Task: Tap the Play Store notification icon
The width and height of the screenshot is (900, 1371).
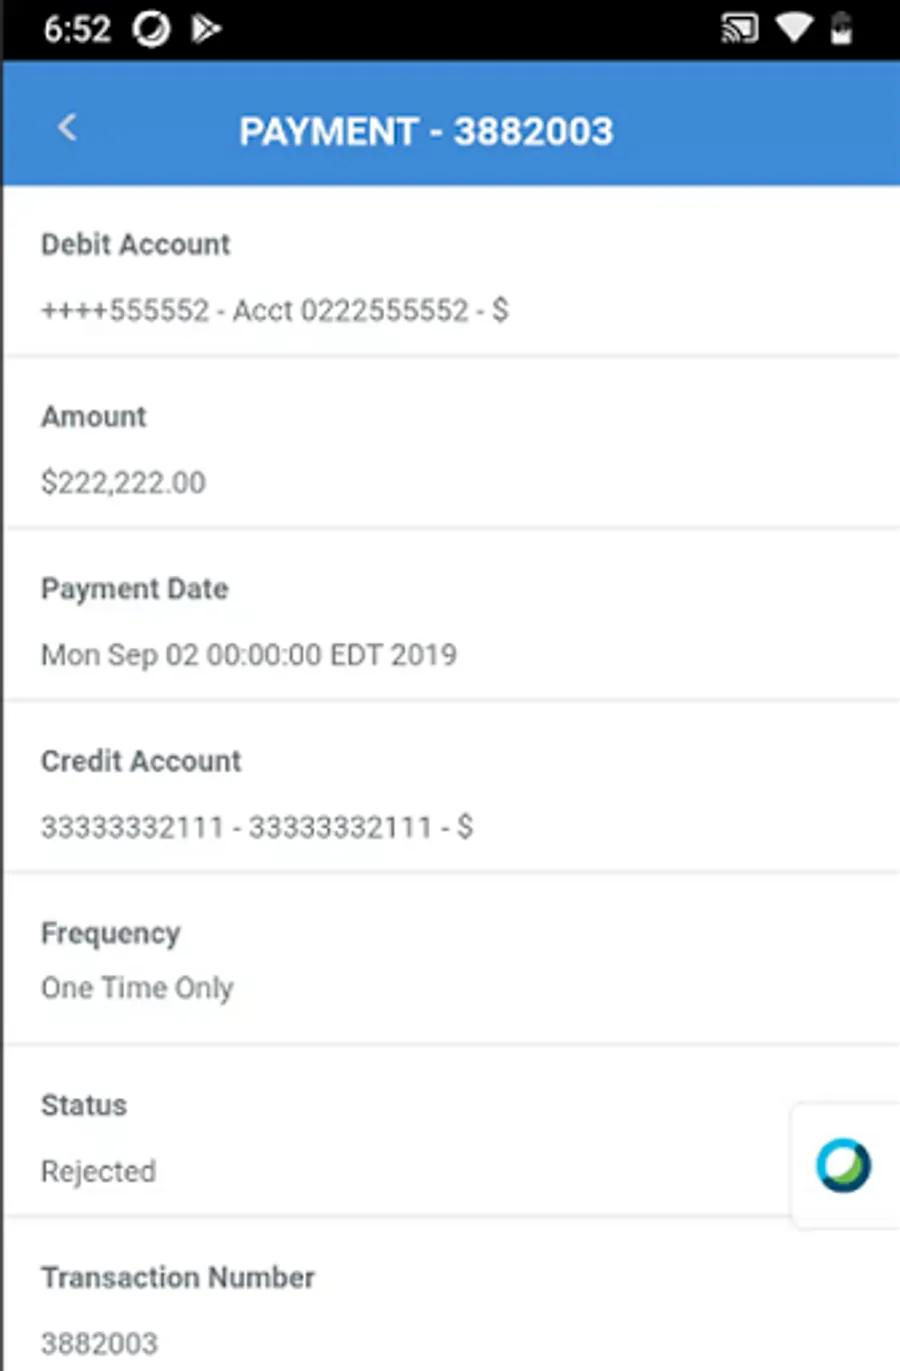Action: point(205,29)
